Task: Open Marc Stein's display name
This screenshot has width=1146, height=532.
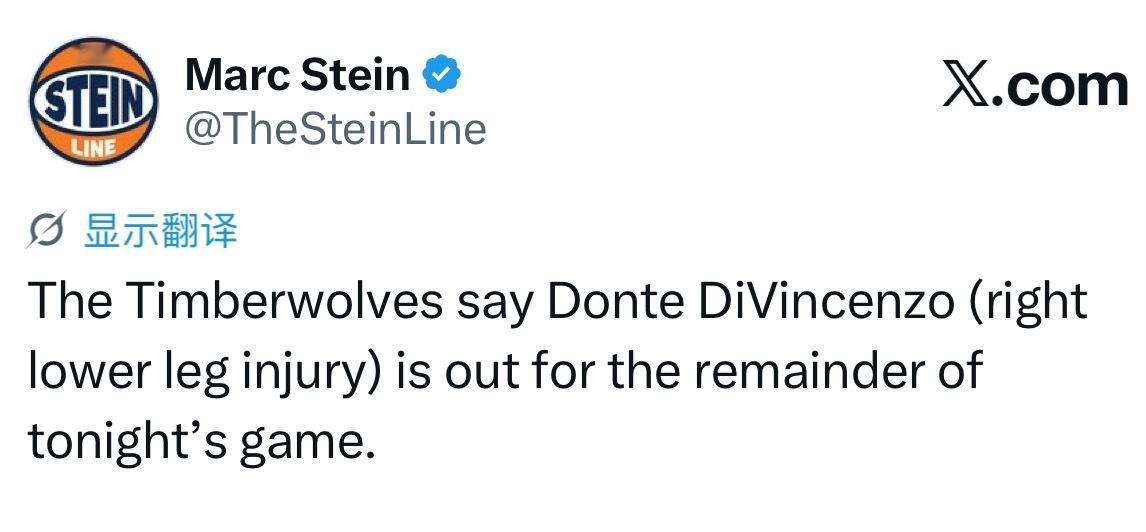Action: click(297, 75)
